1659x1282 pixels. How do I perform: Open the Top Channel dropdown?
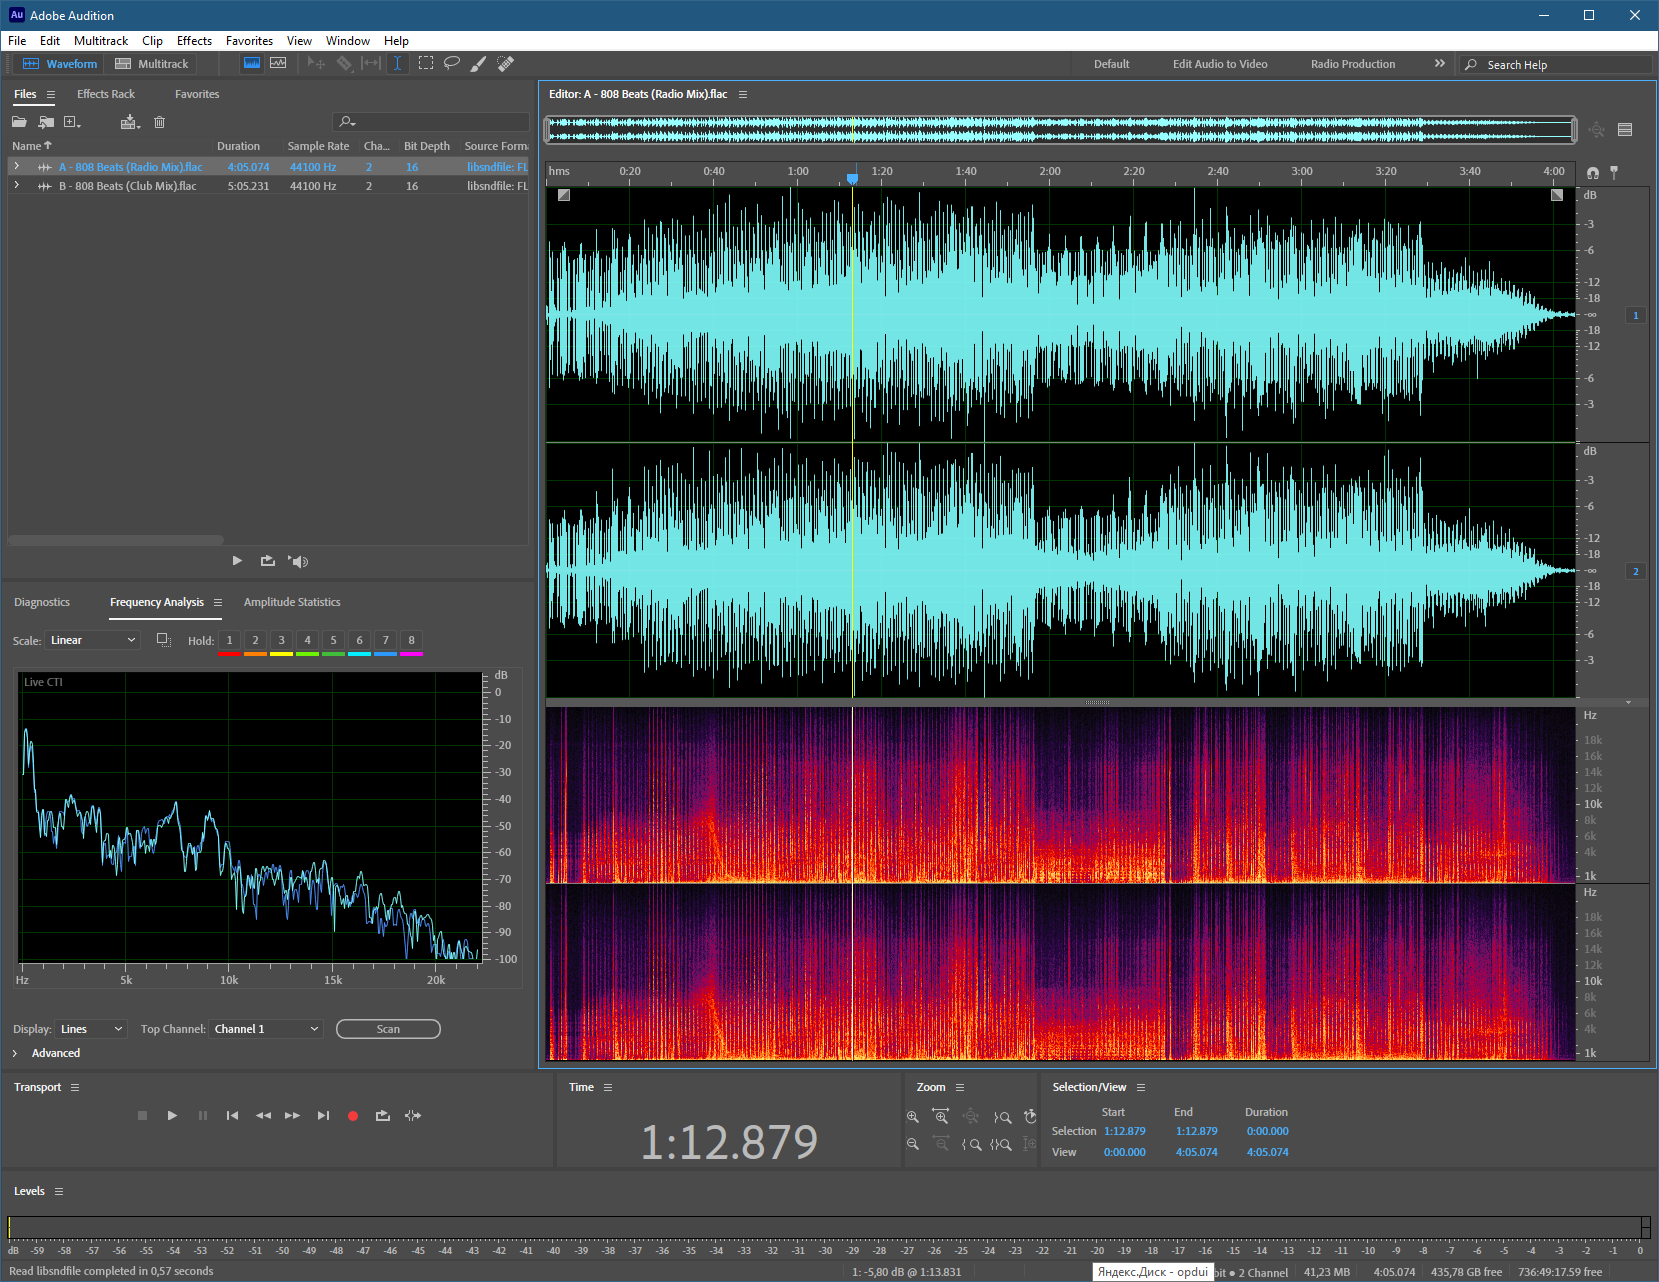(266, 1029)
